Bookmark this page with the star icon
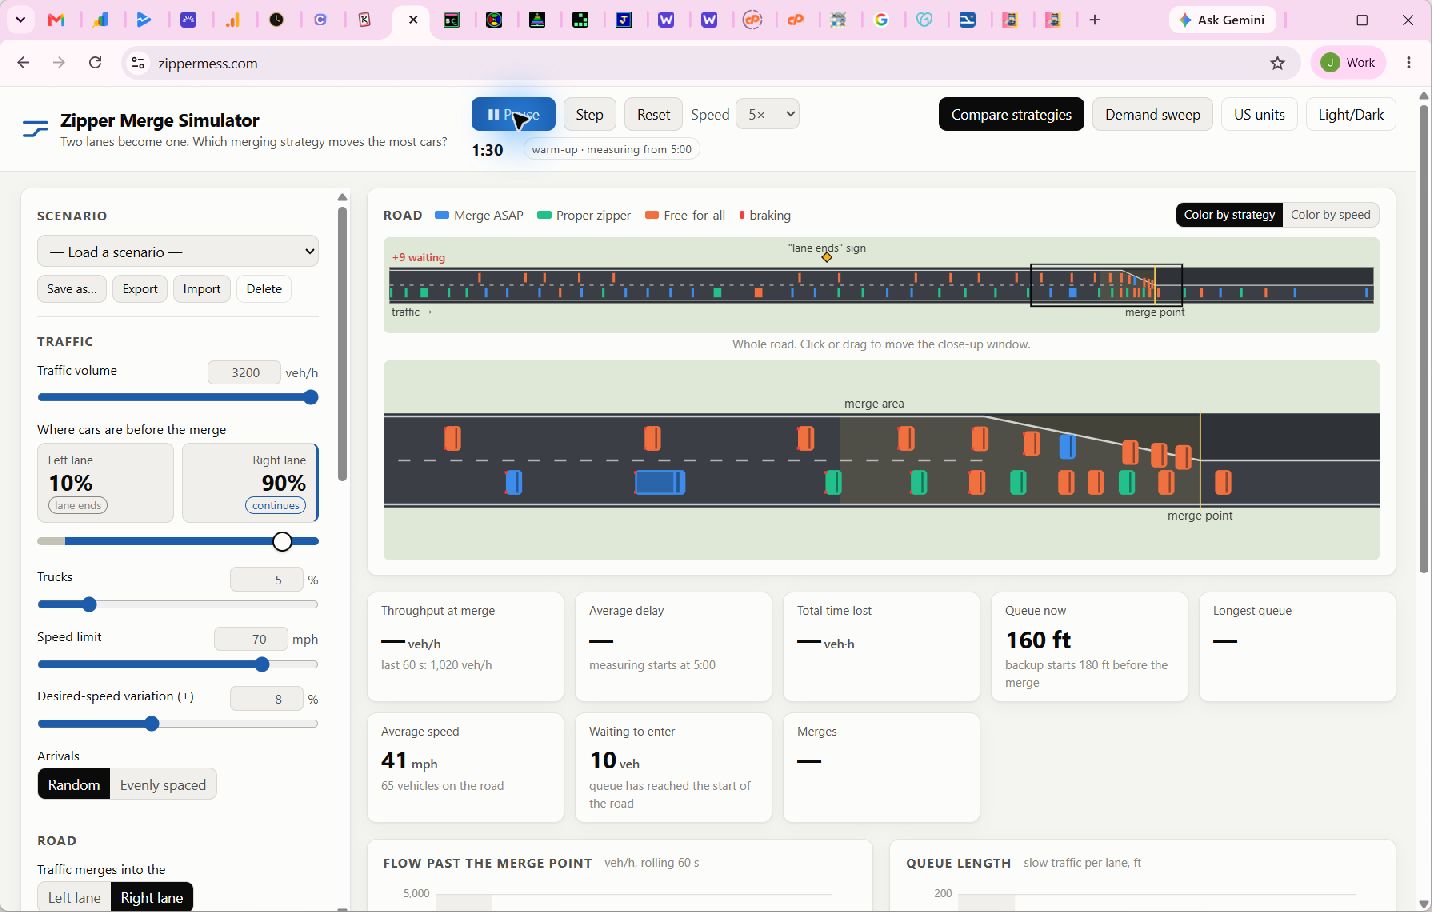This screenshot has height=912, width=1432. (x=1277, y=63)
